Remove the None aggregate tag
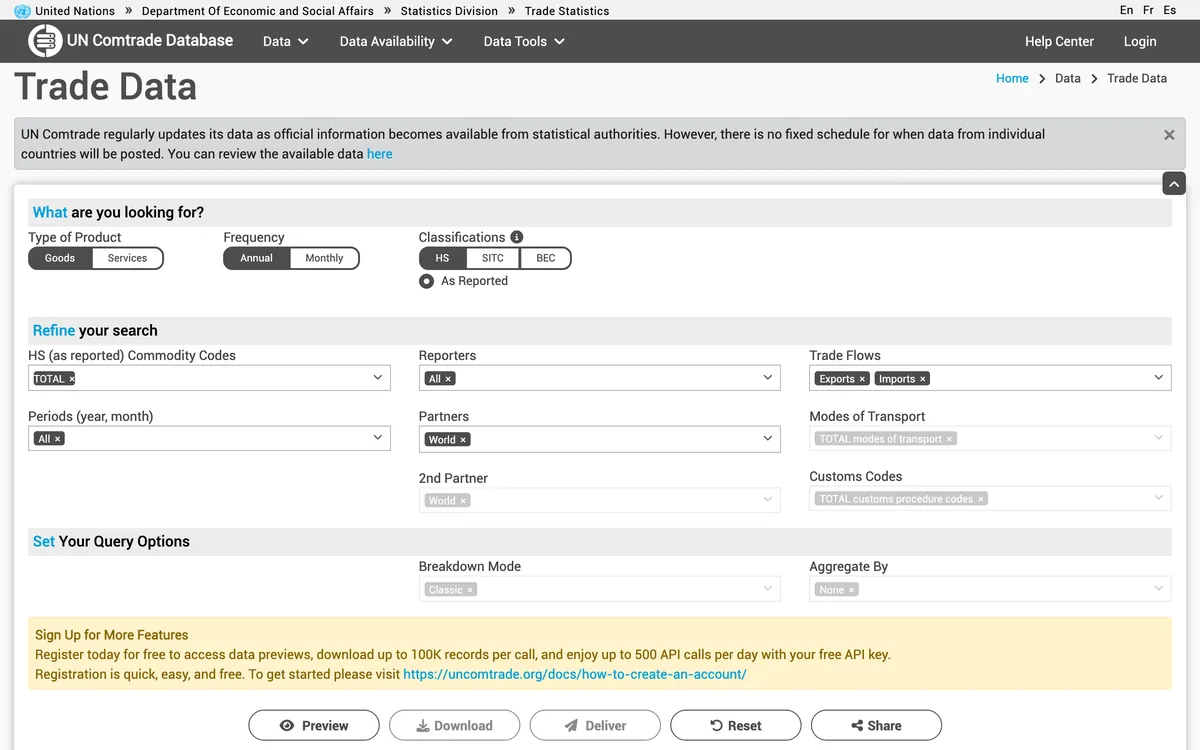Image resolution: width=1200 pixels, height=750 pixels. (852, 590)
